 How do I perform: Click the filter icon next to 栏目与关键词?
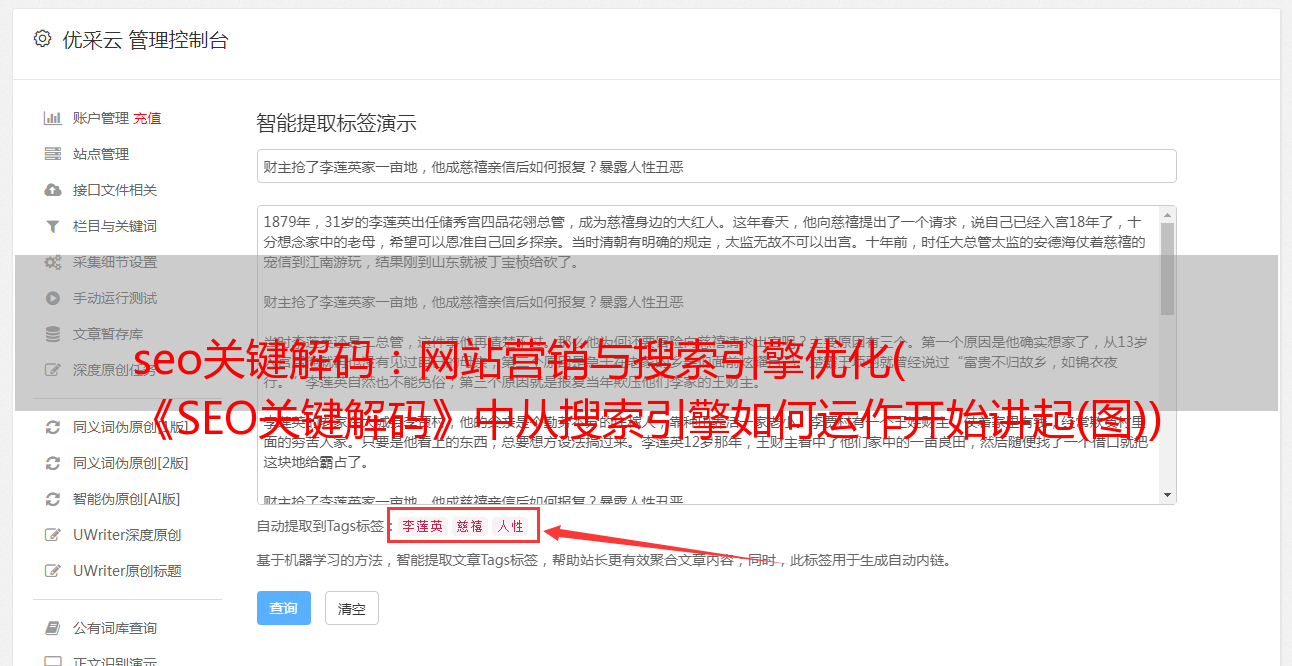point(53,226)
